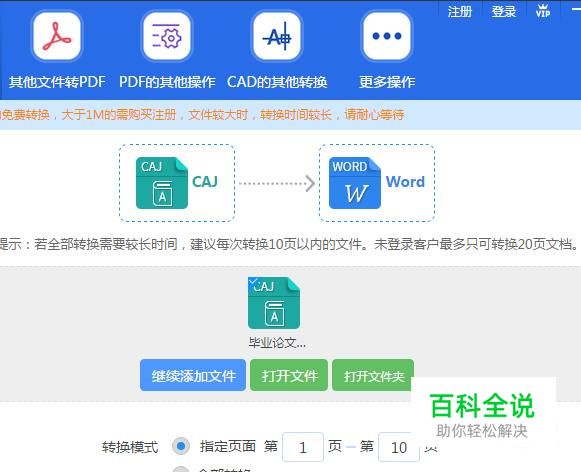The height and width of the screenshot is (472, 581).
Task: Click the start page field showing 1
Action: [303, 447]
